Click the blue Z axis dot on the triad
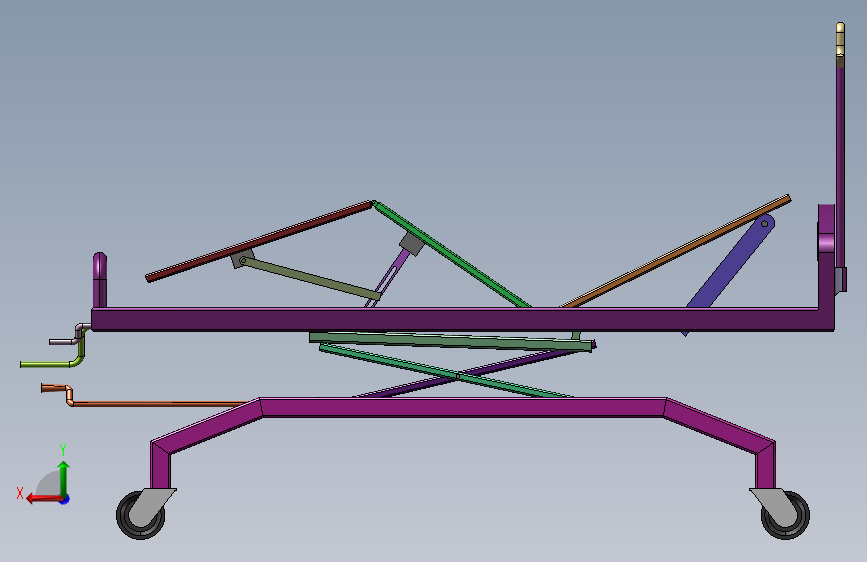This screenshot has width=867, height=562. (65, 499)
